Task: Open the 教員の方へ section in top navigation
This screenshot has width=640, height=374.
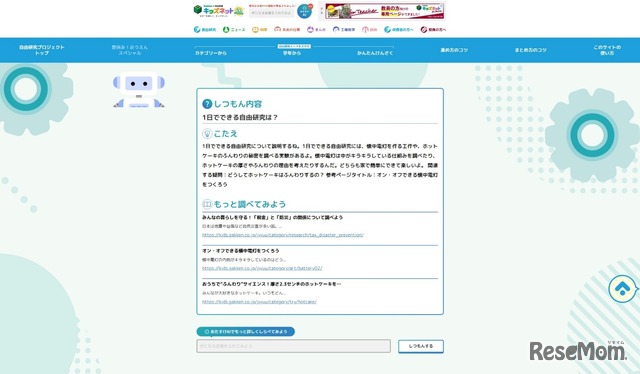Action: point(433,29)
